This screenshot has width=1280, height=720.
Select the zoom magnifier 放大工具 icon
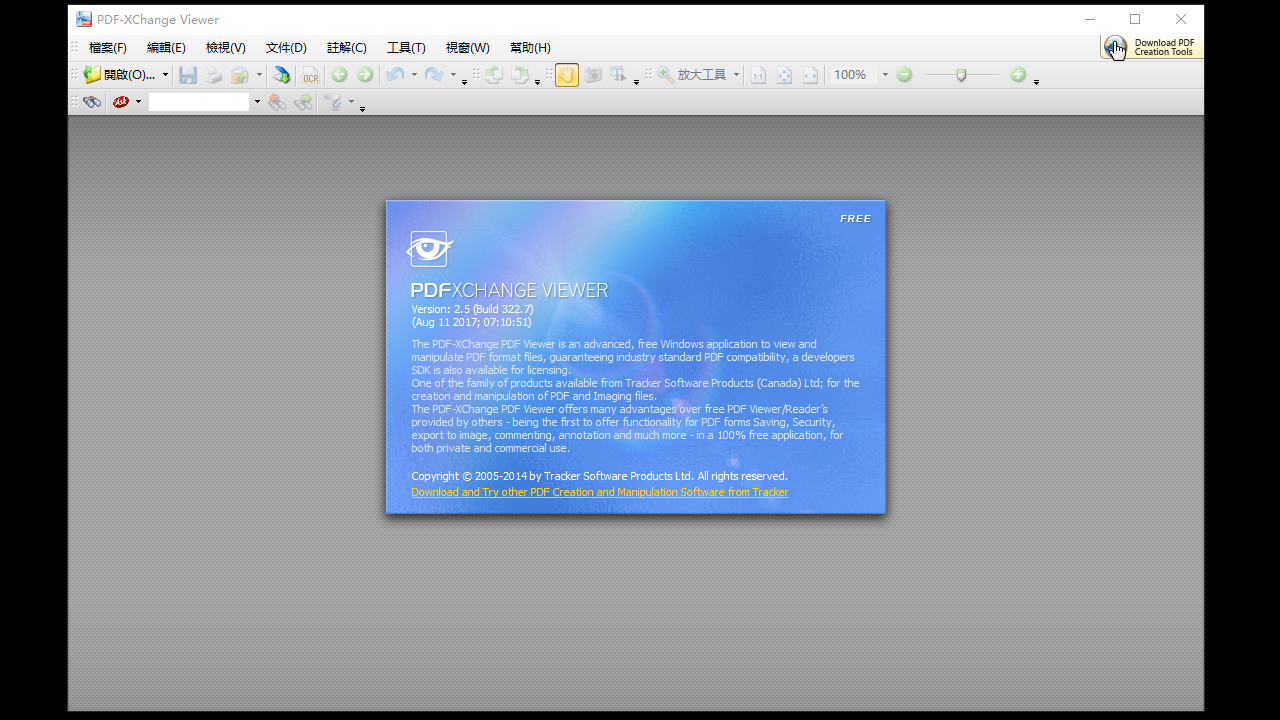664,74
